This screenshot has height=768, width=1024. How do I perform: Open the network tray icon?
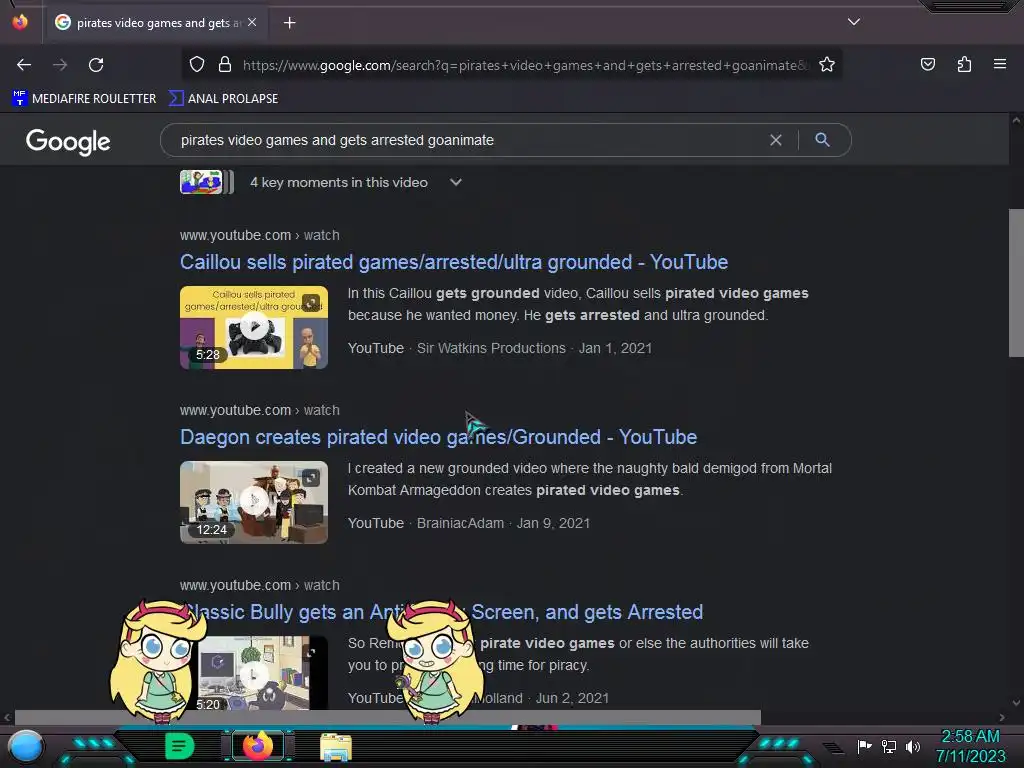tap(889, 746)
